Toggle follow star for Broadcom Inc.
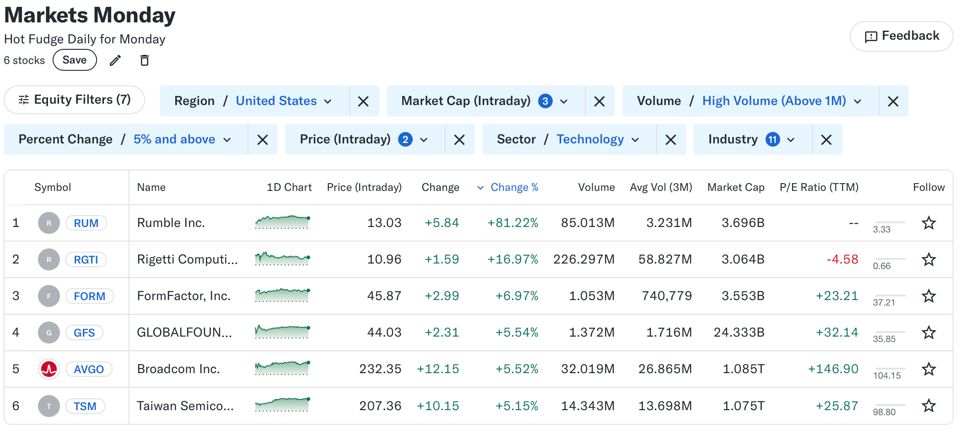This screenshot has width=960, height=433. [928, 369]
